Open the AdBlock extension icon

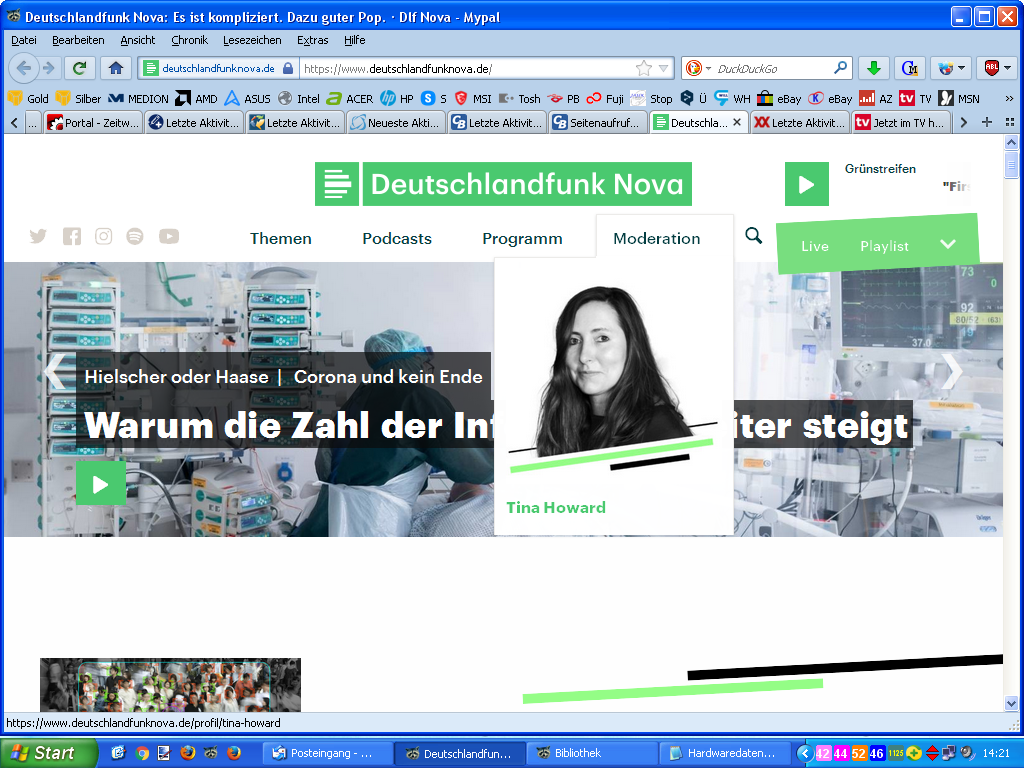tap(991, 68)
